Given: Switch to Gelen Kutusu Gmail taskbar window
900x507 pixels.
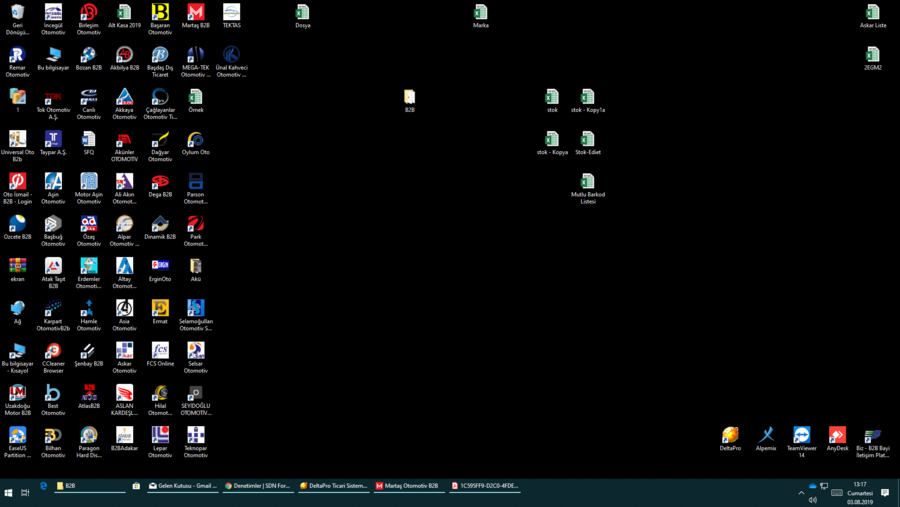Looking at the screenshot, I should (x=182, y=486).
